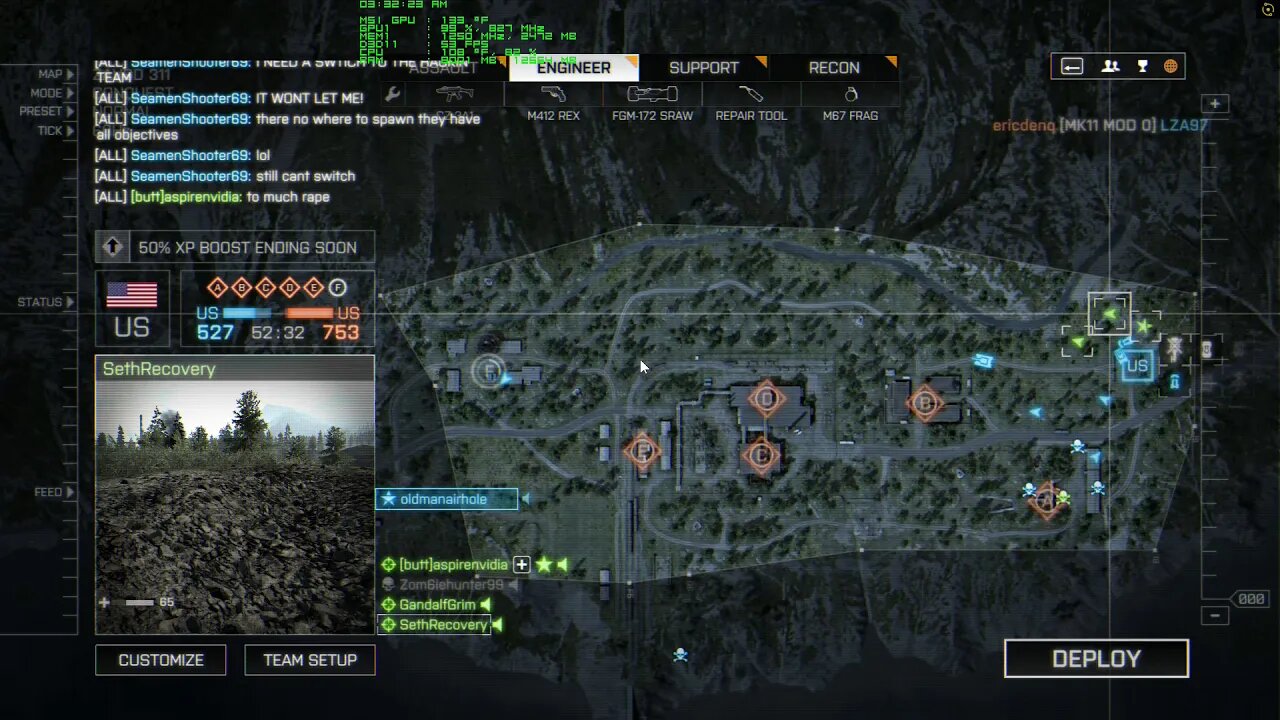The image size is (1280, 720).
Task: Zoom out map with minus button
Action: pos(1215,616)
